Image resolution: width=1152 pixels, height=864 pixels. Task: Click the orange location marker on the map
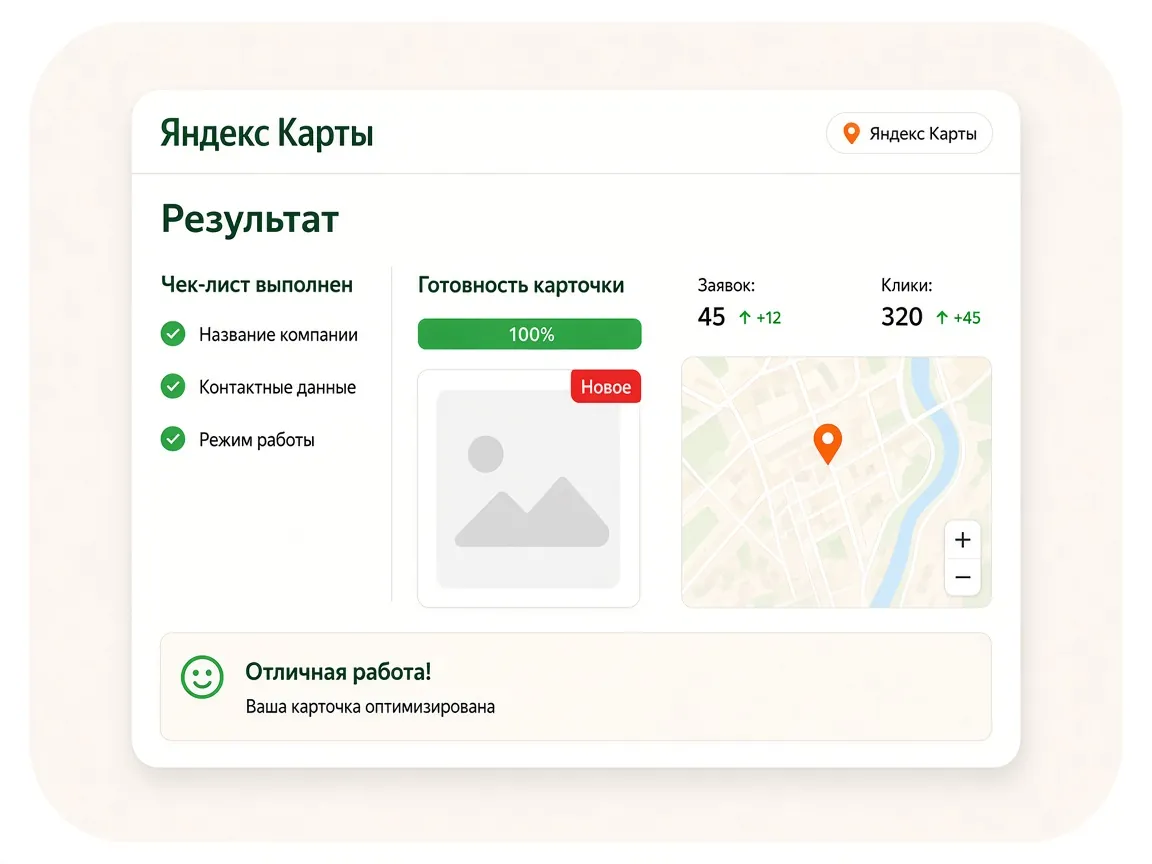click(828, 443)
